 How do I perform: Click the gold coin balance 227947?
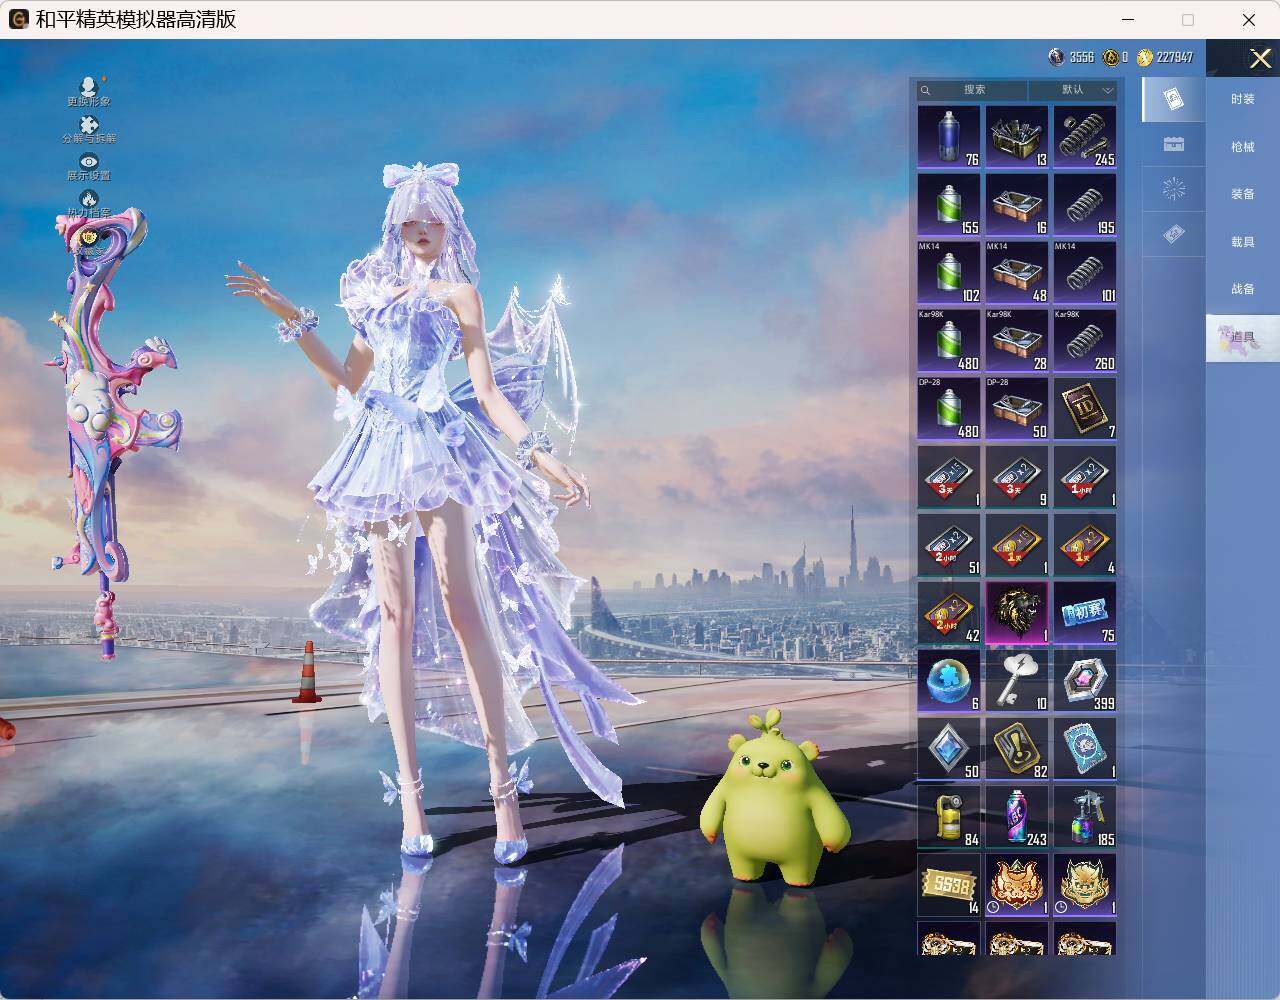(1165, 58)
